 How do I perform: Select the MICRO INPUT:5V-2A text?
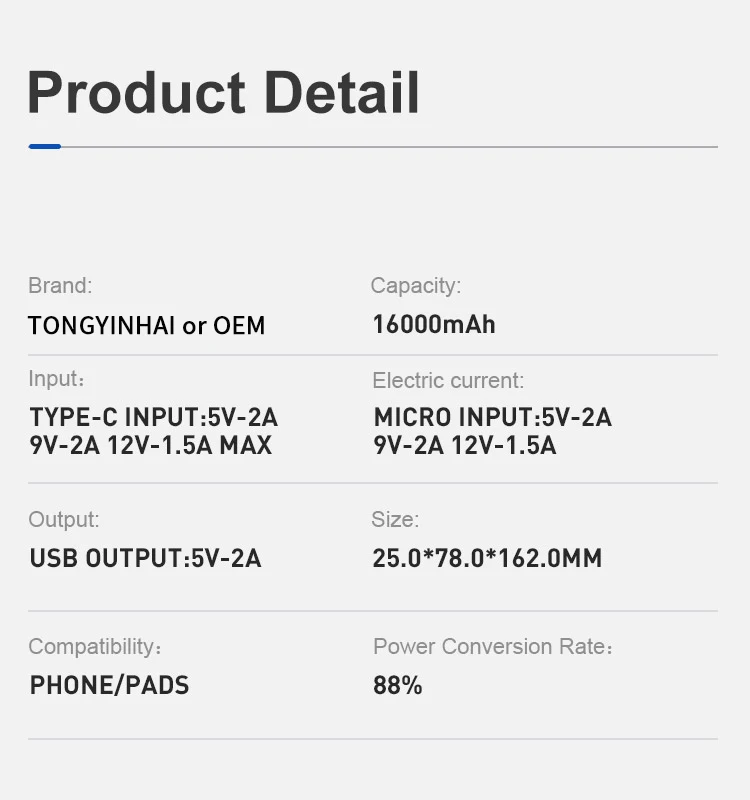pos(493,417)
